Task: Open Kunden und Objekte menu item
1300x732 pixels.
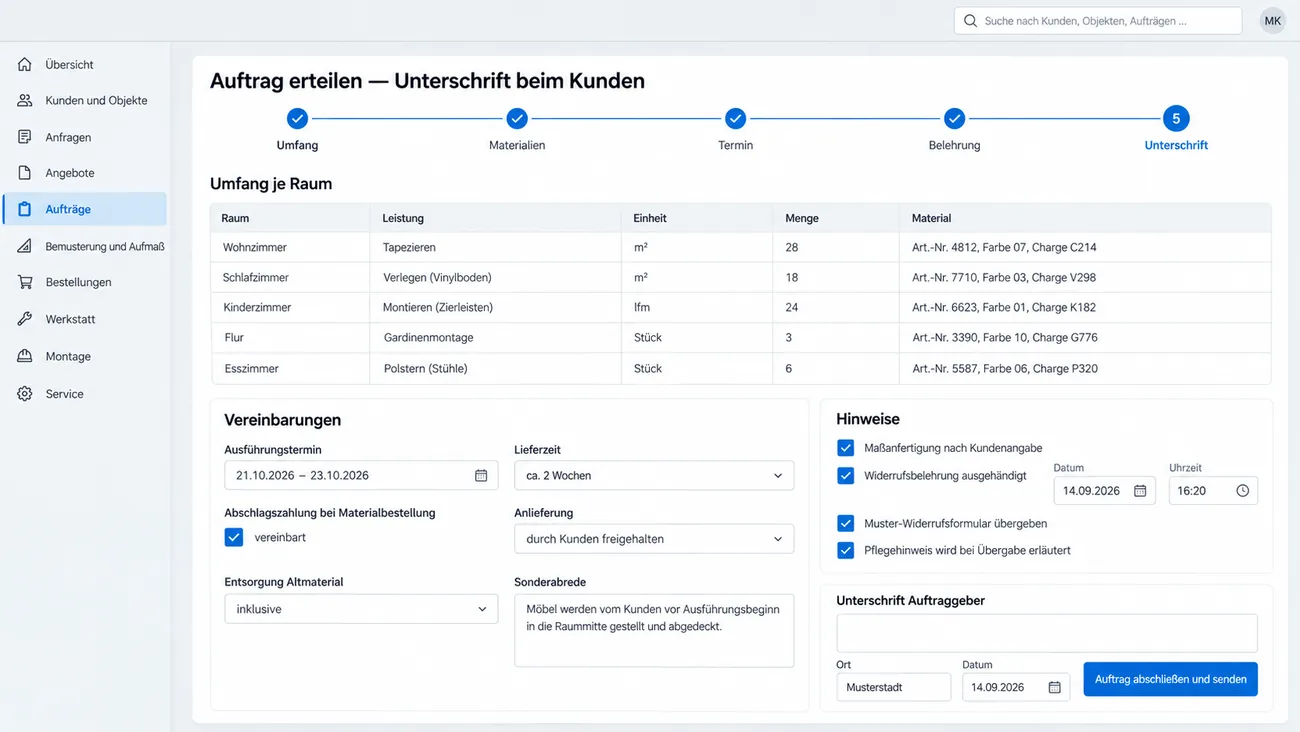Action: coord(85,100)
